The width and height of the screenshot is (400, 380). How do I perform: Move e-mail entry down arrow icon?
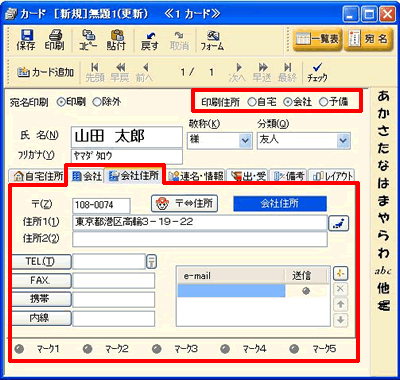340,320
